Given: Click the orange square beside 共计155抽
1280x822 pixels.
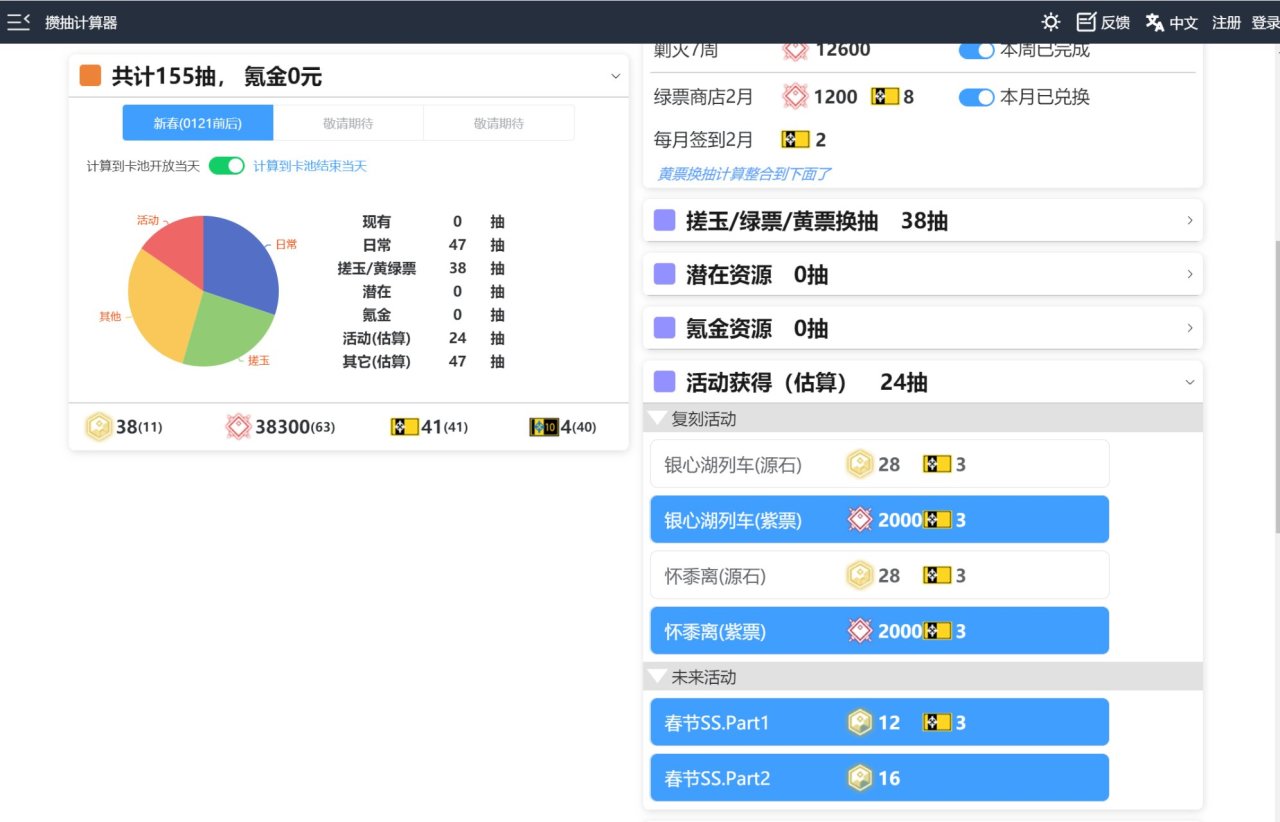Looking at the screenshot, I should click(x=90, y=76).
